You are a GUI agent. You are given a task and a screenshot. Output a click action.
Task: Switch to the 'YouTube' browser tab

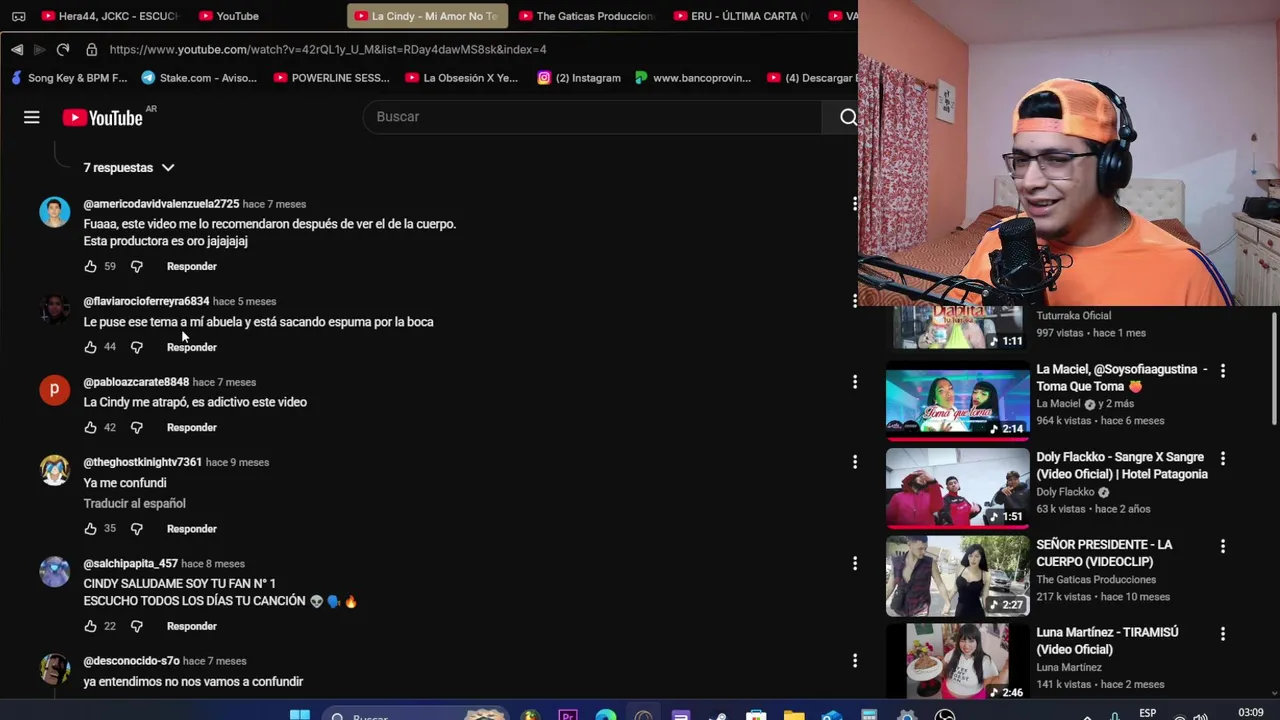(x=230, y=16)
